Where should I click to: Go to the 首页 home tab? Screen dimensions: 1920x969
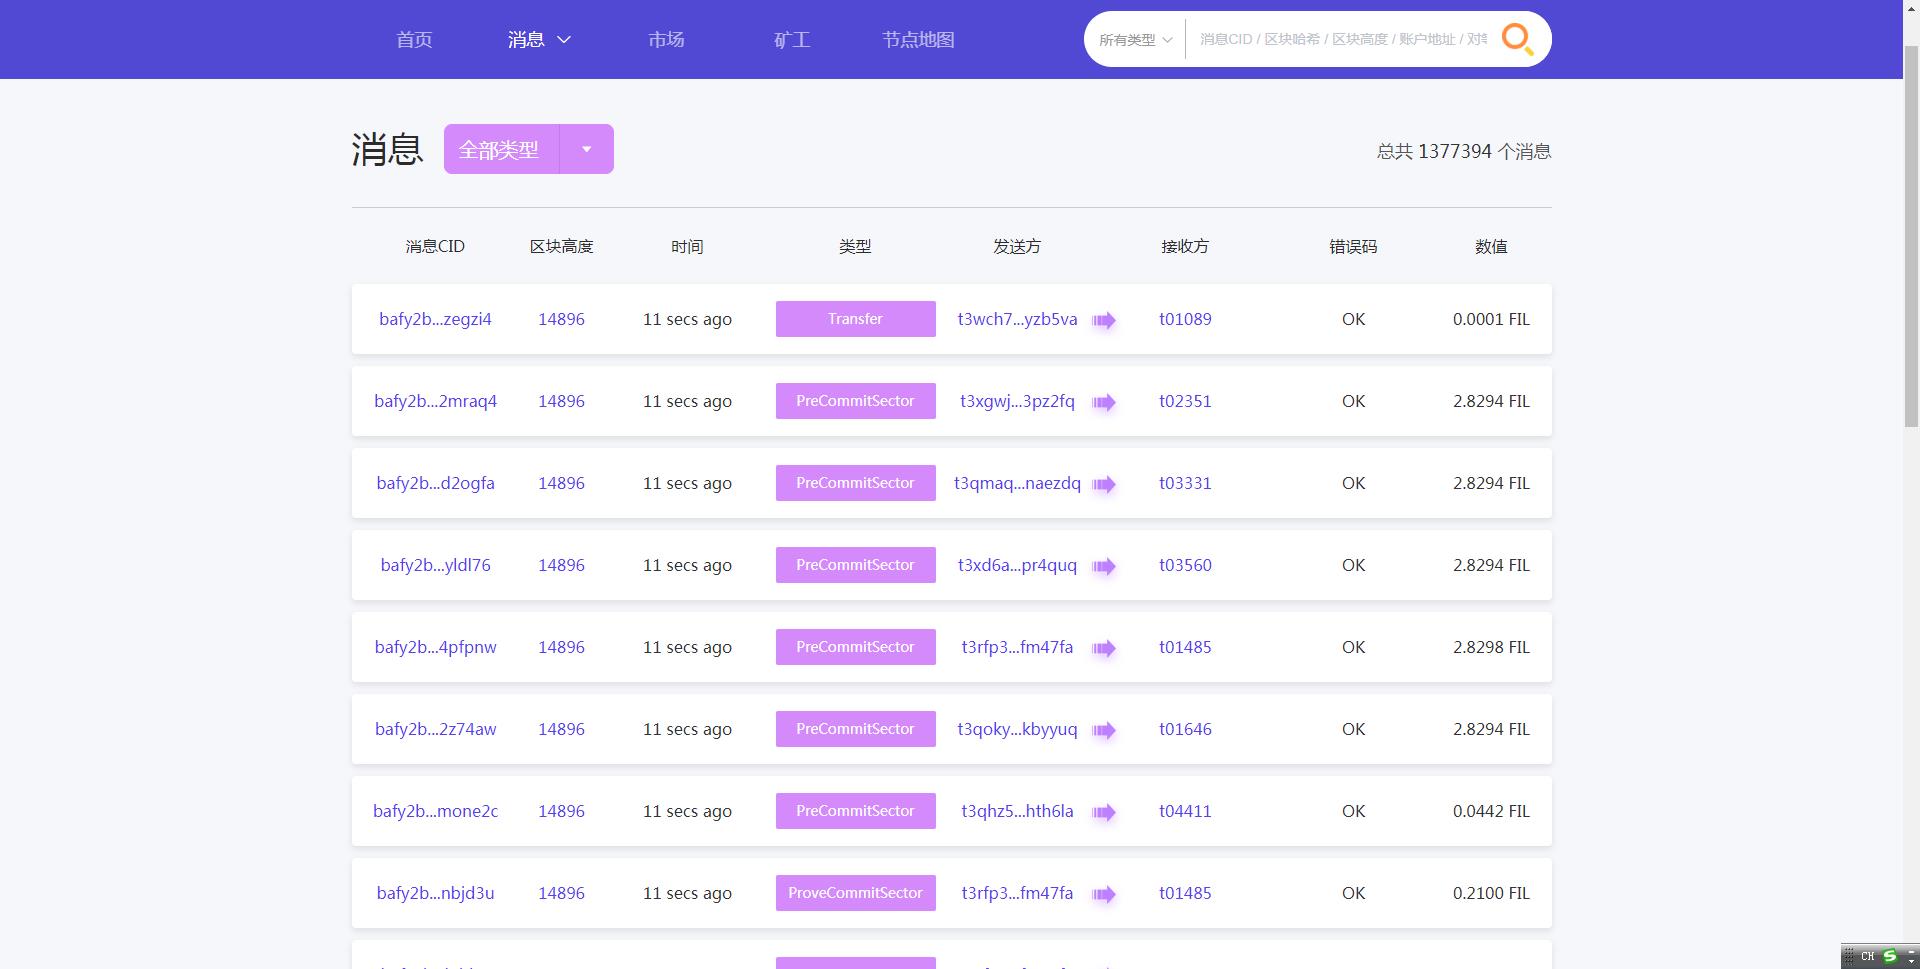point(414,40)
